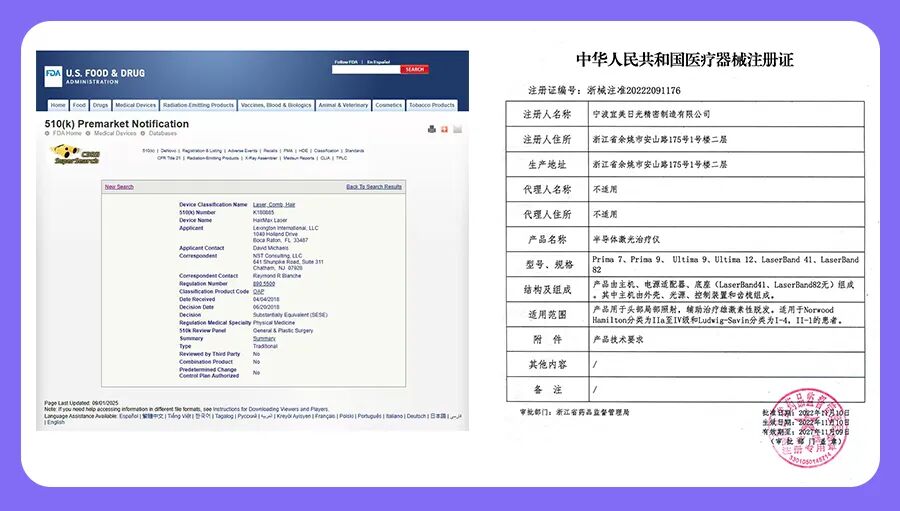
Task: Open the Food tab
Action: click(79, 106)
